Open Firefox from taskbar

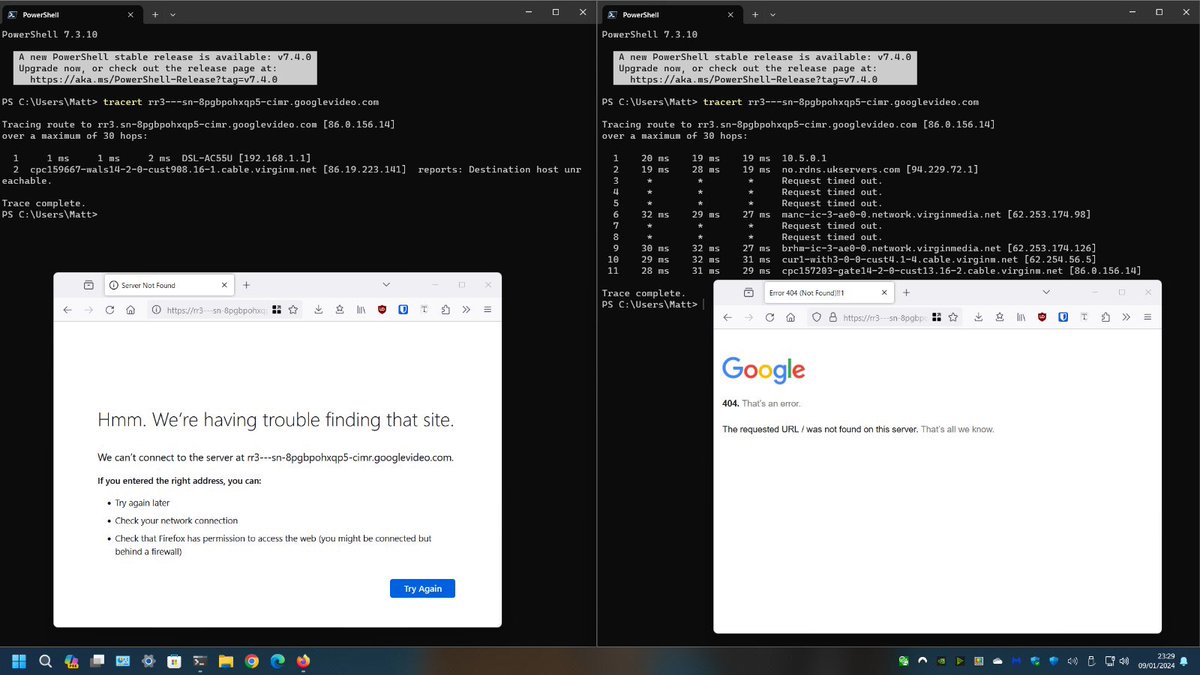point(303,661)
